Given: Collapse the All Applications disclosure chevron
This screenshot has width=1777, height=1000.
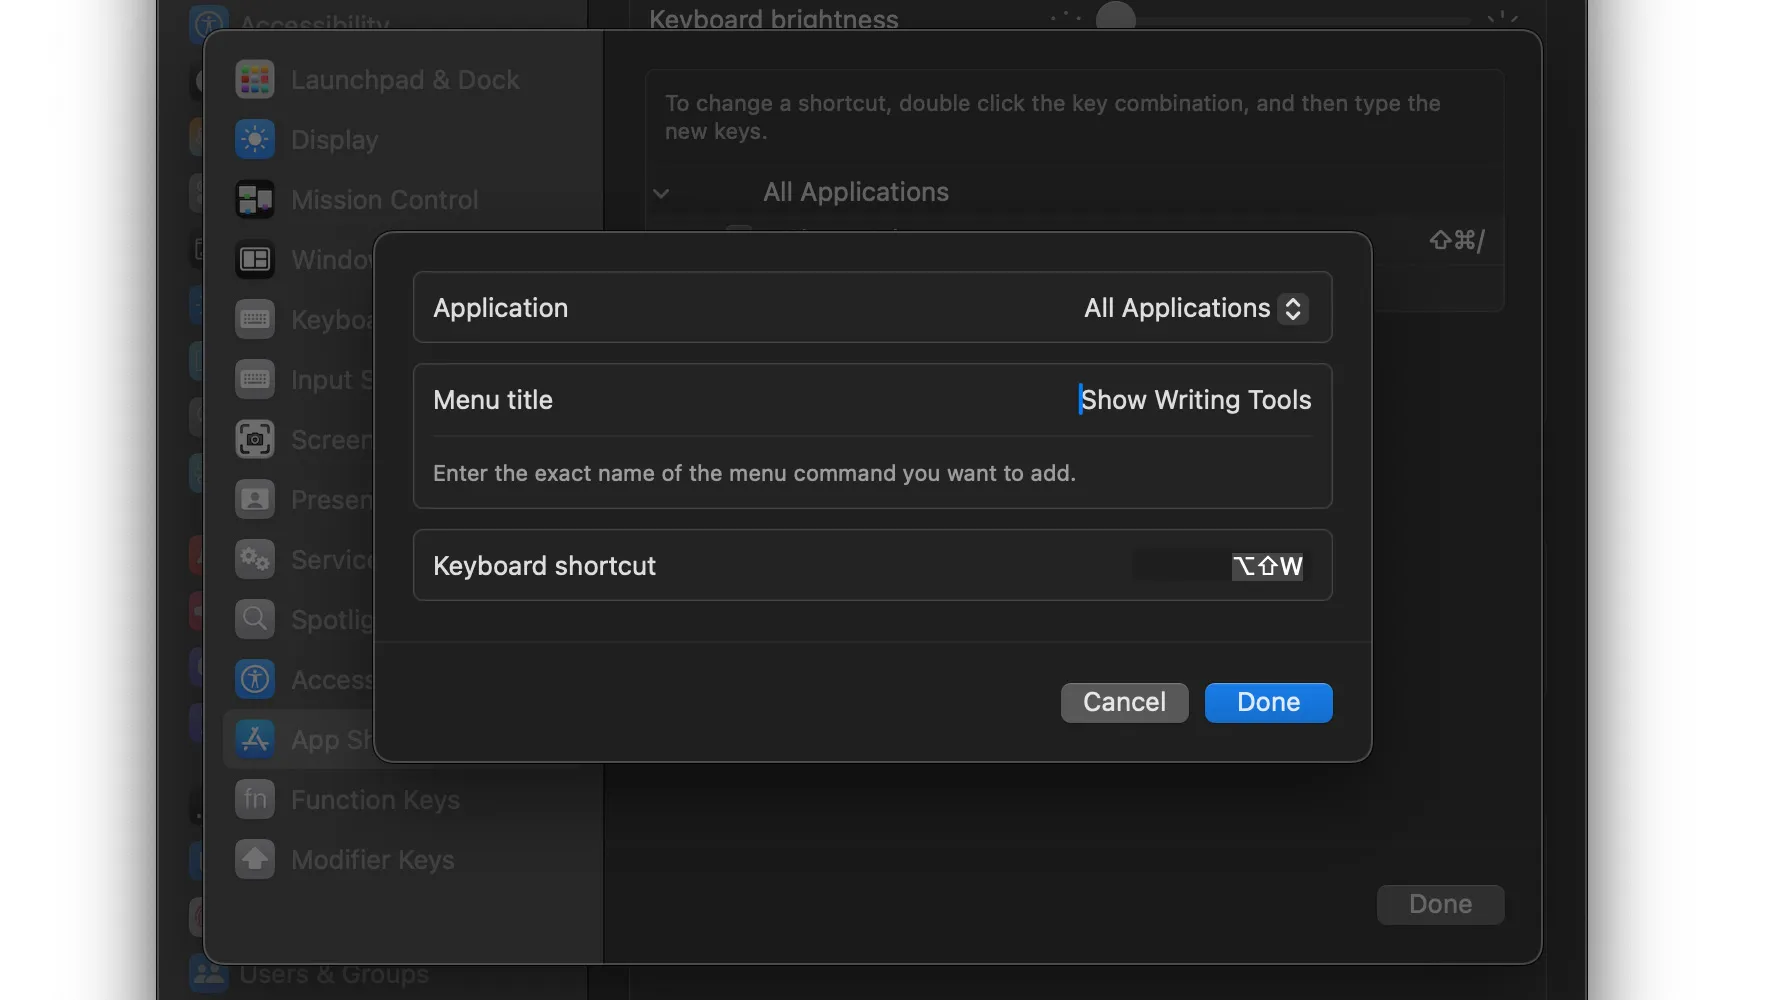Looking at the screenshot, I should click(661, 193).
